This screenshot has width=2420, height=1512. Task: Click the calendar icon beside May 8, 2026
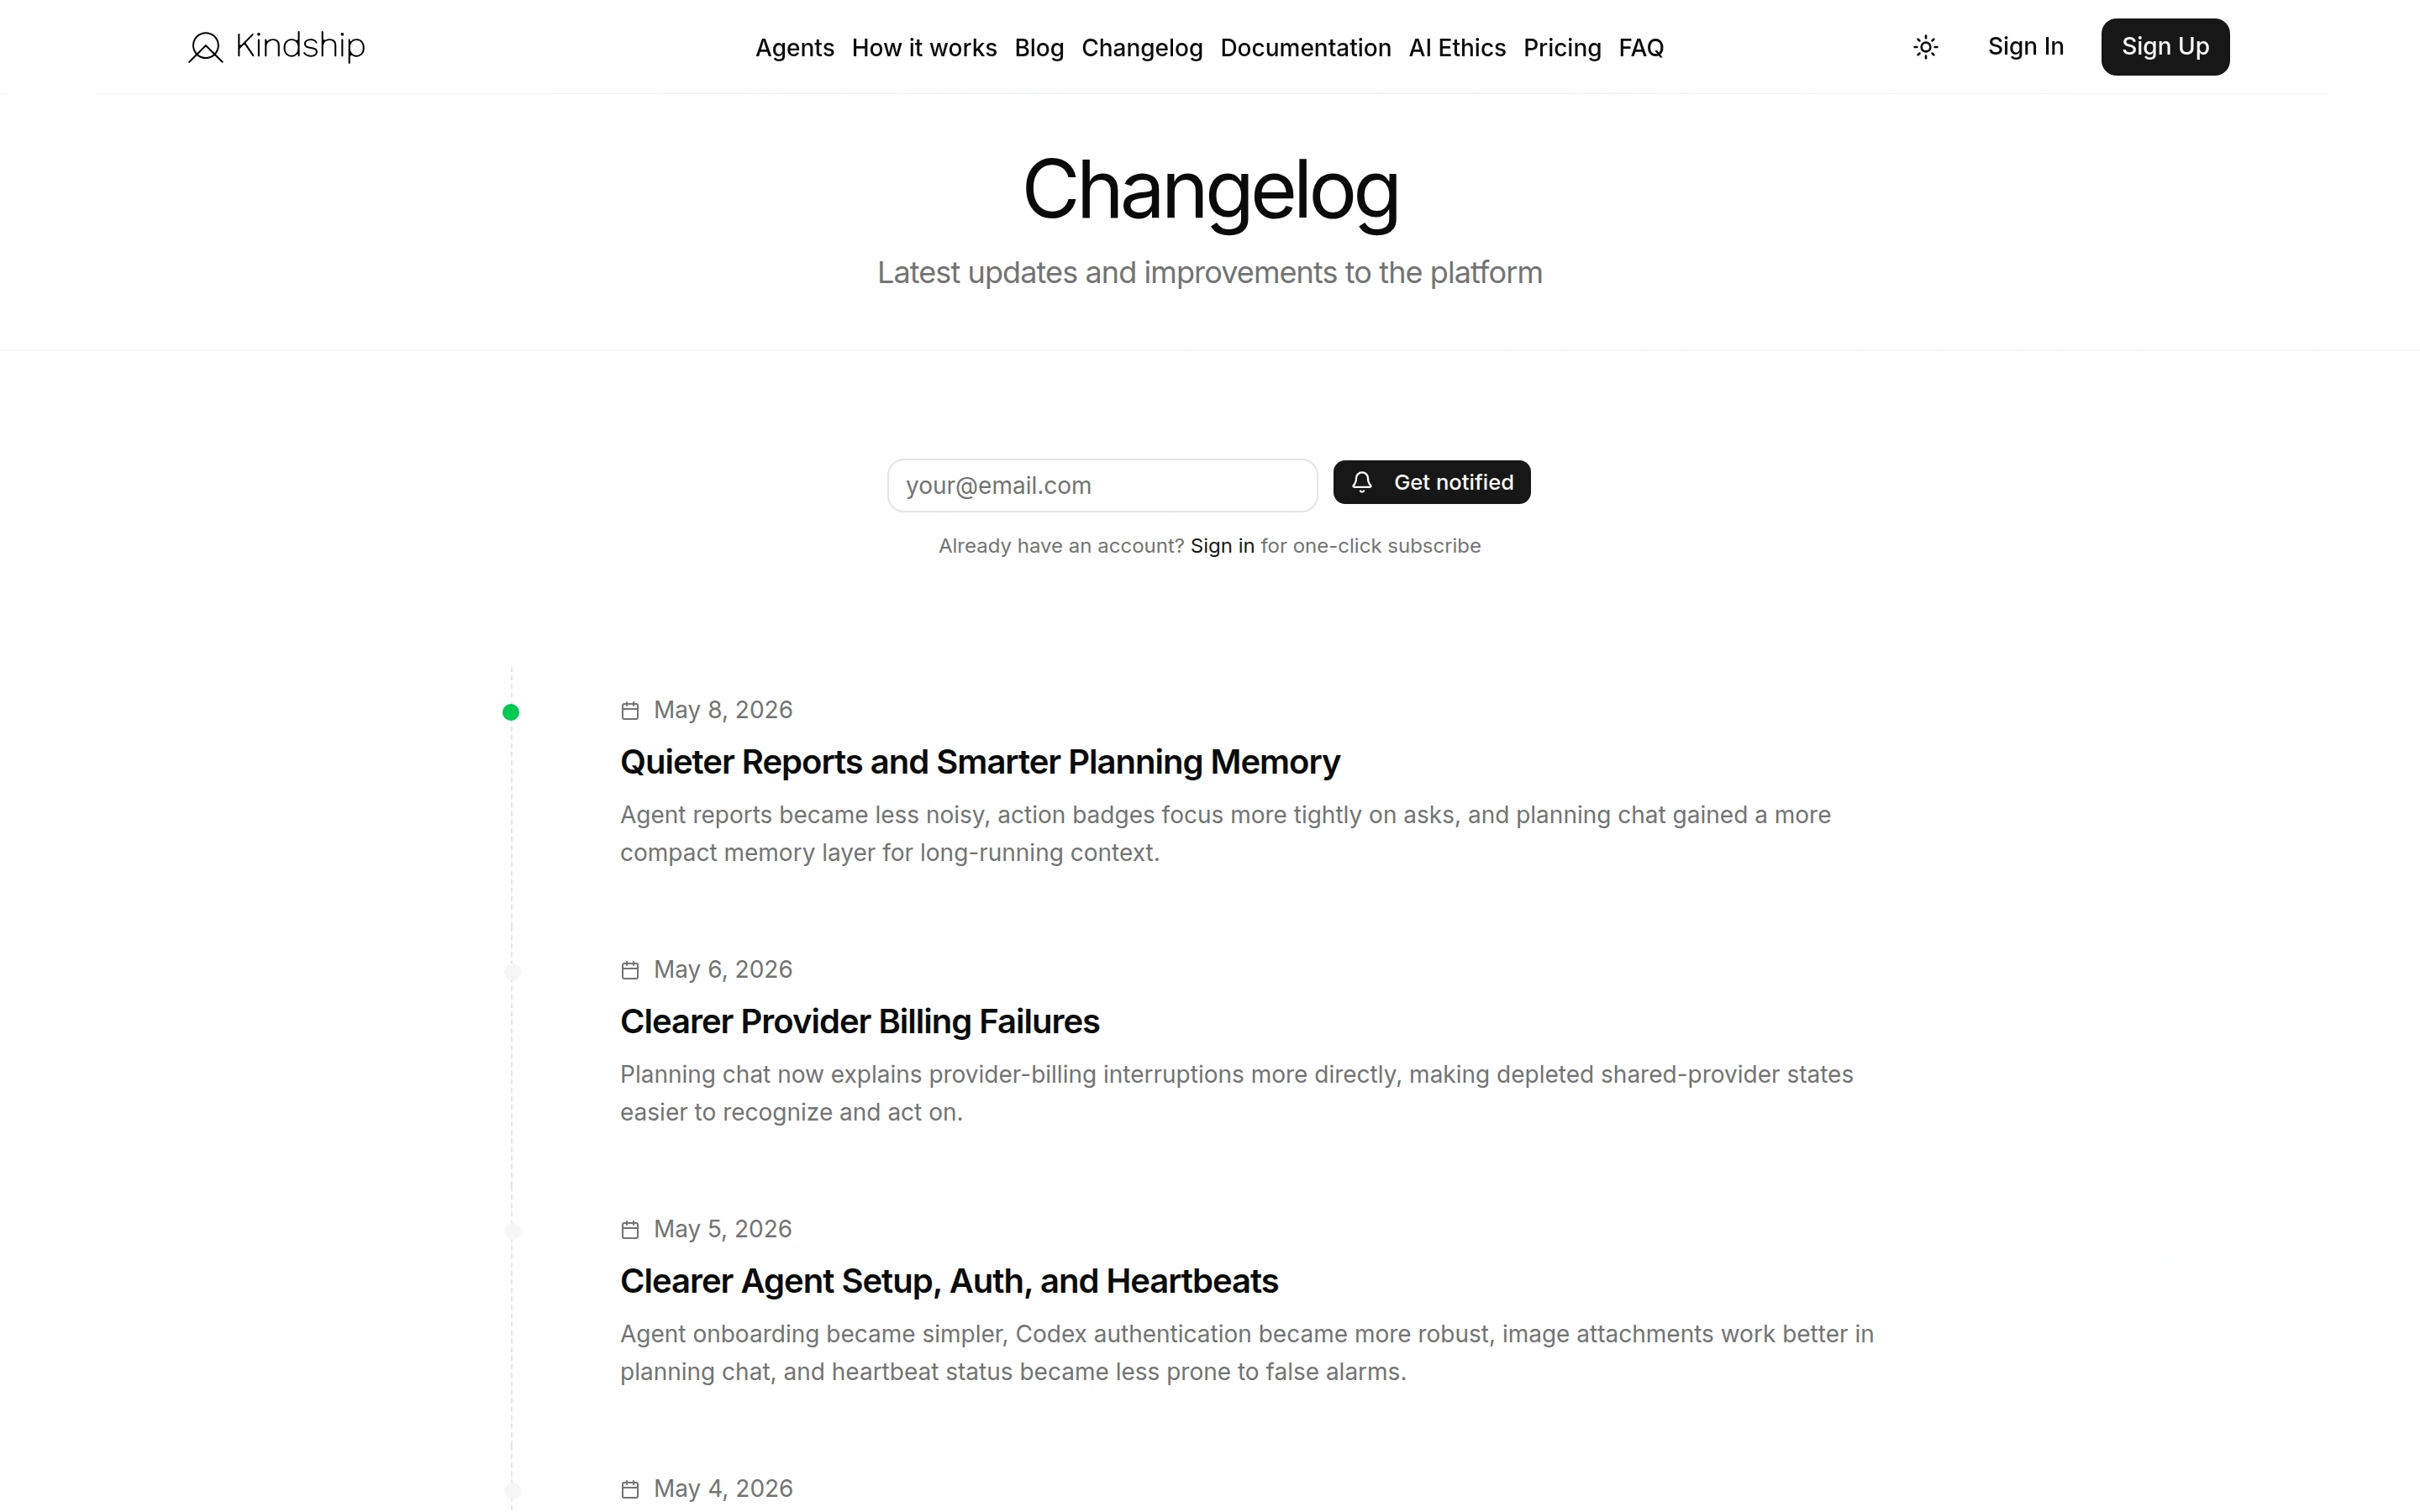630,711
